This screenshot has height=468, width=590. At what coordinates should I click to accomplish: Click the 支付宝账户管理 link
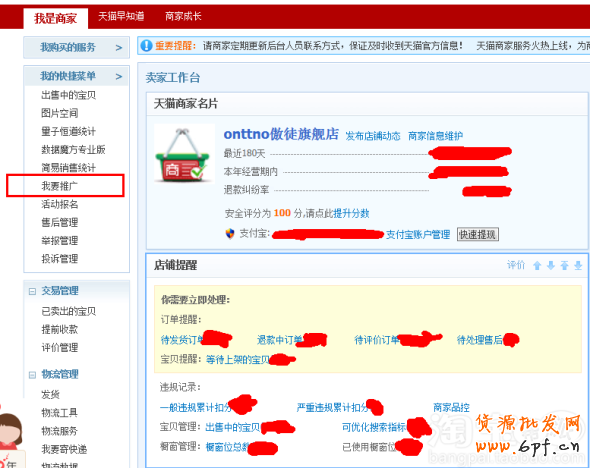[x=418, y=235]
